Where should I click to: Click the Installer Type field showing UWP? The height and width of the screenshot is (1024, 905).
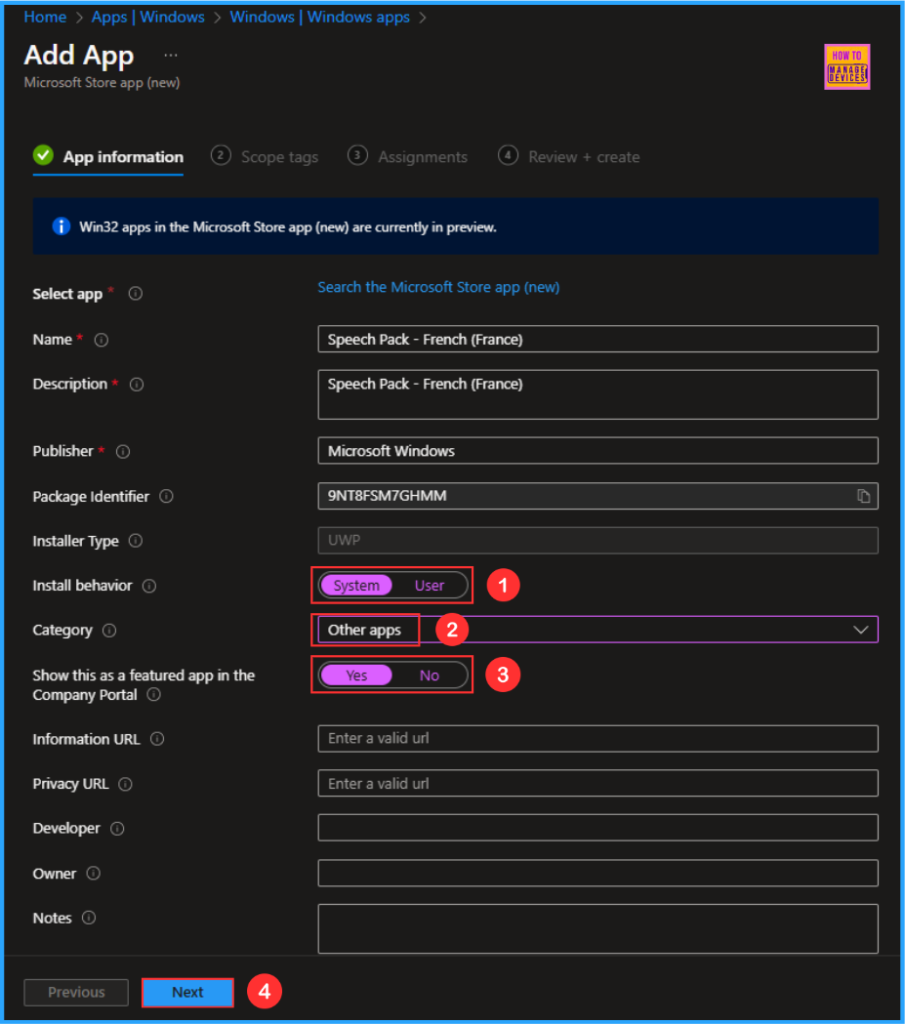coord(597,540)
